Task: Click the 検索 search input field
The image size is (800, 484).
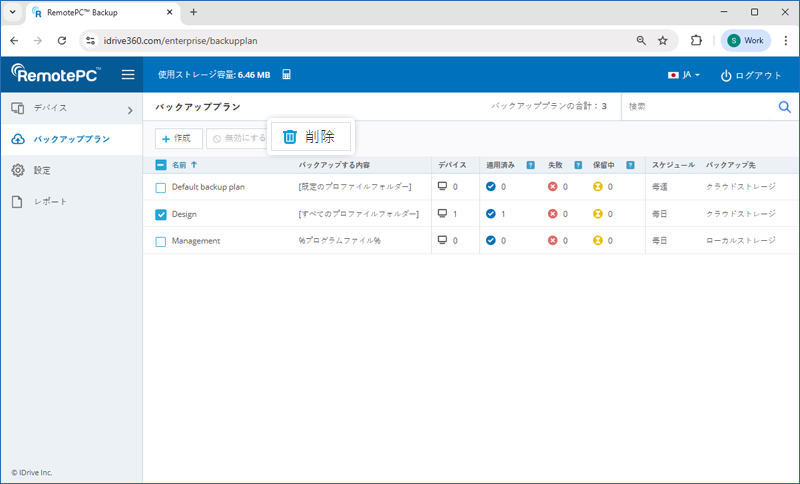Action: click(x=699, y=107)
